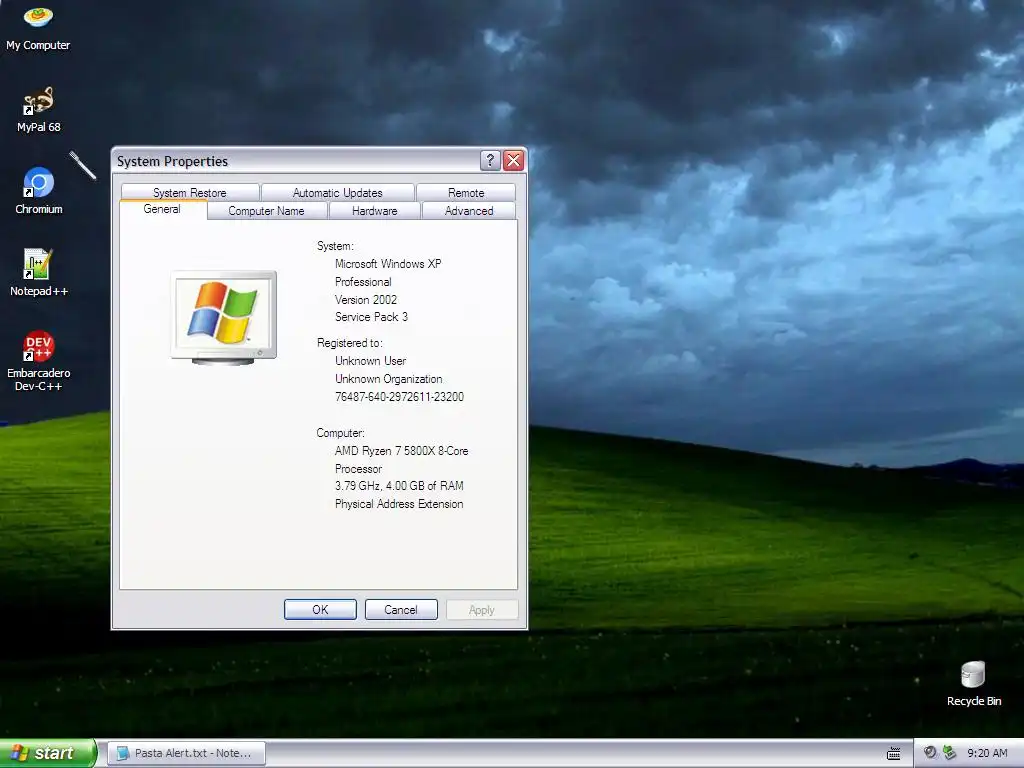Switch to the Computer Name tab
The image size is (1024, 768).
coord(266,211)
